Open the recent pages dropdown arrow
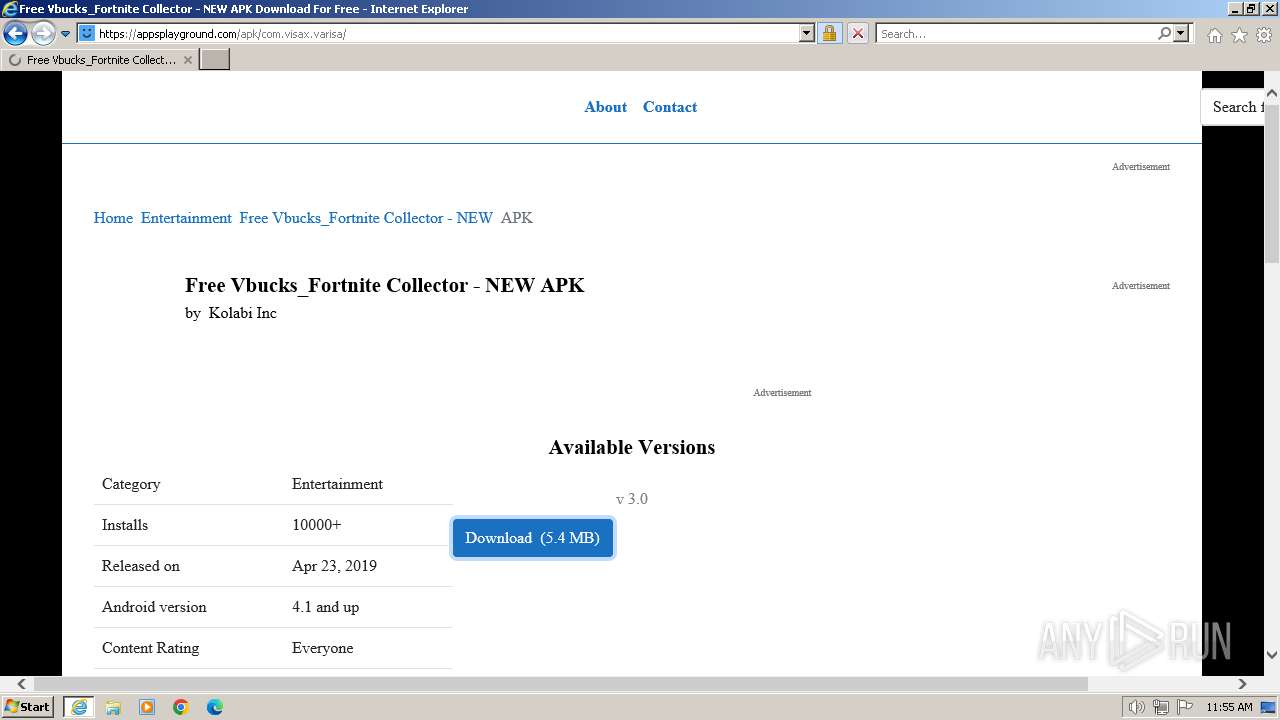 pyautogui.click(x=65, y=34)
